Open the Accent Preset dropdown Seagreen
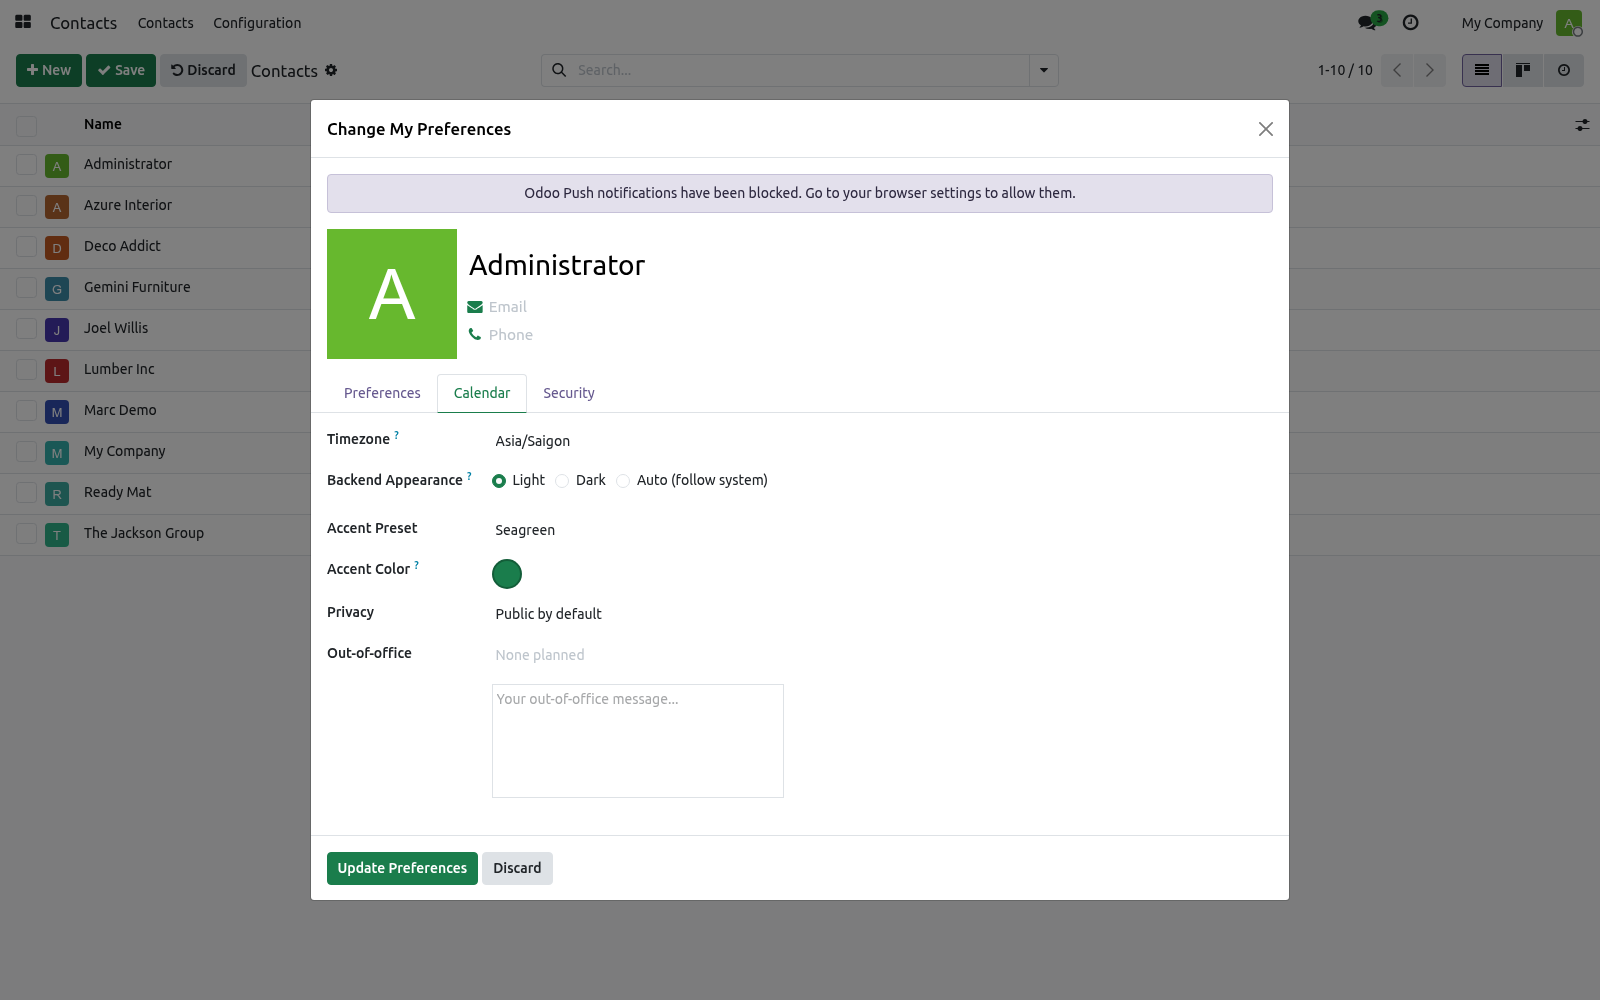The height and width of the screenshot is (1000, 1600). pyautogui.click(x=638, y=530)
